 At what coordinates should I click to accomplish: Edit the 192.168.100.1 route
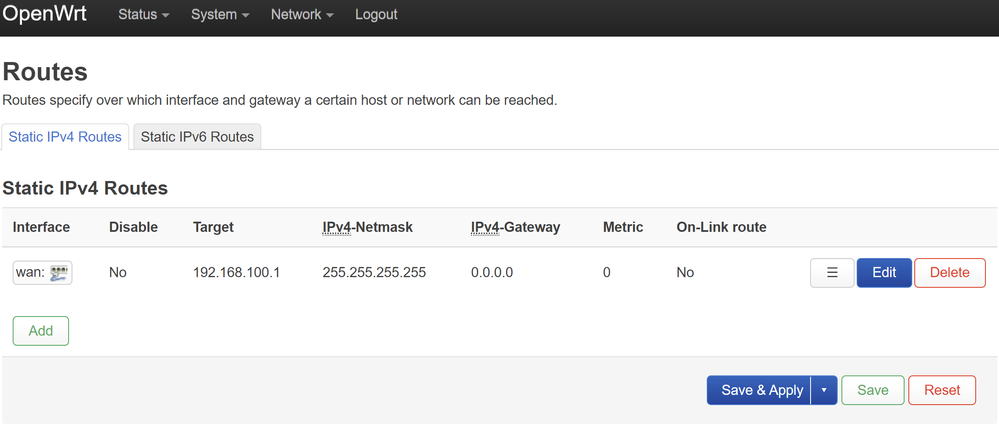pos(884,272)
